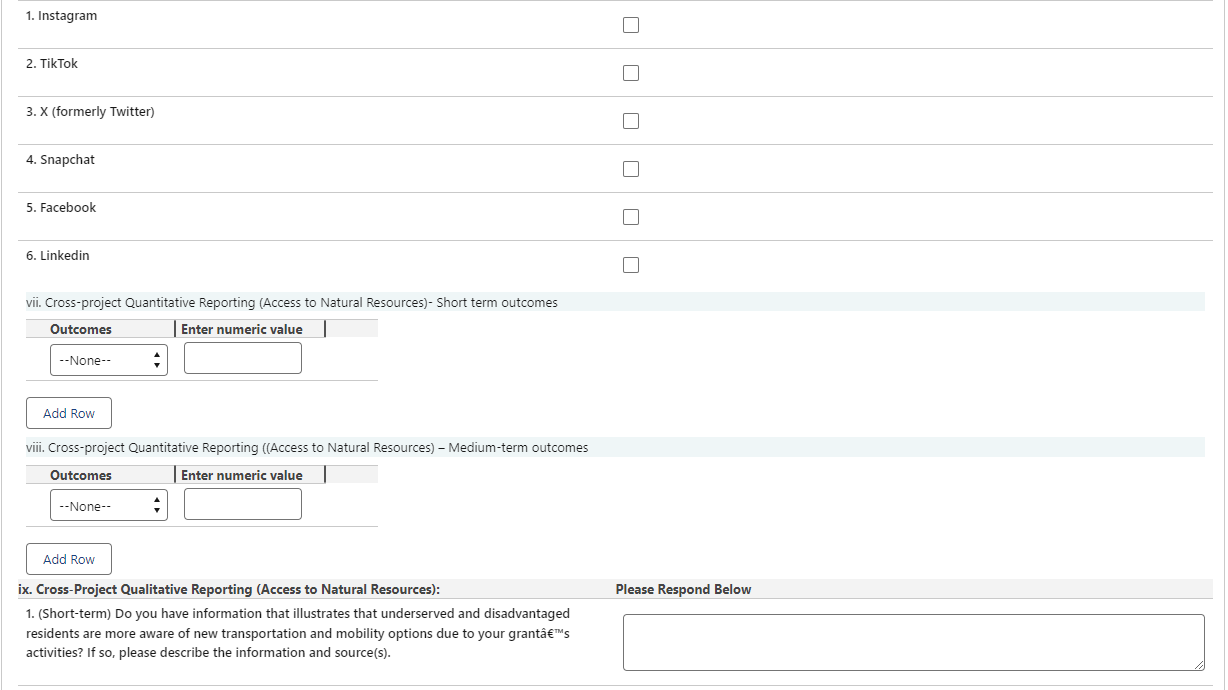
Task: Click the qualitative response text area
Action: tap(913, 642)
